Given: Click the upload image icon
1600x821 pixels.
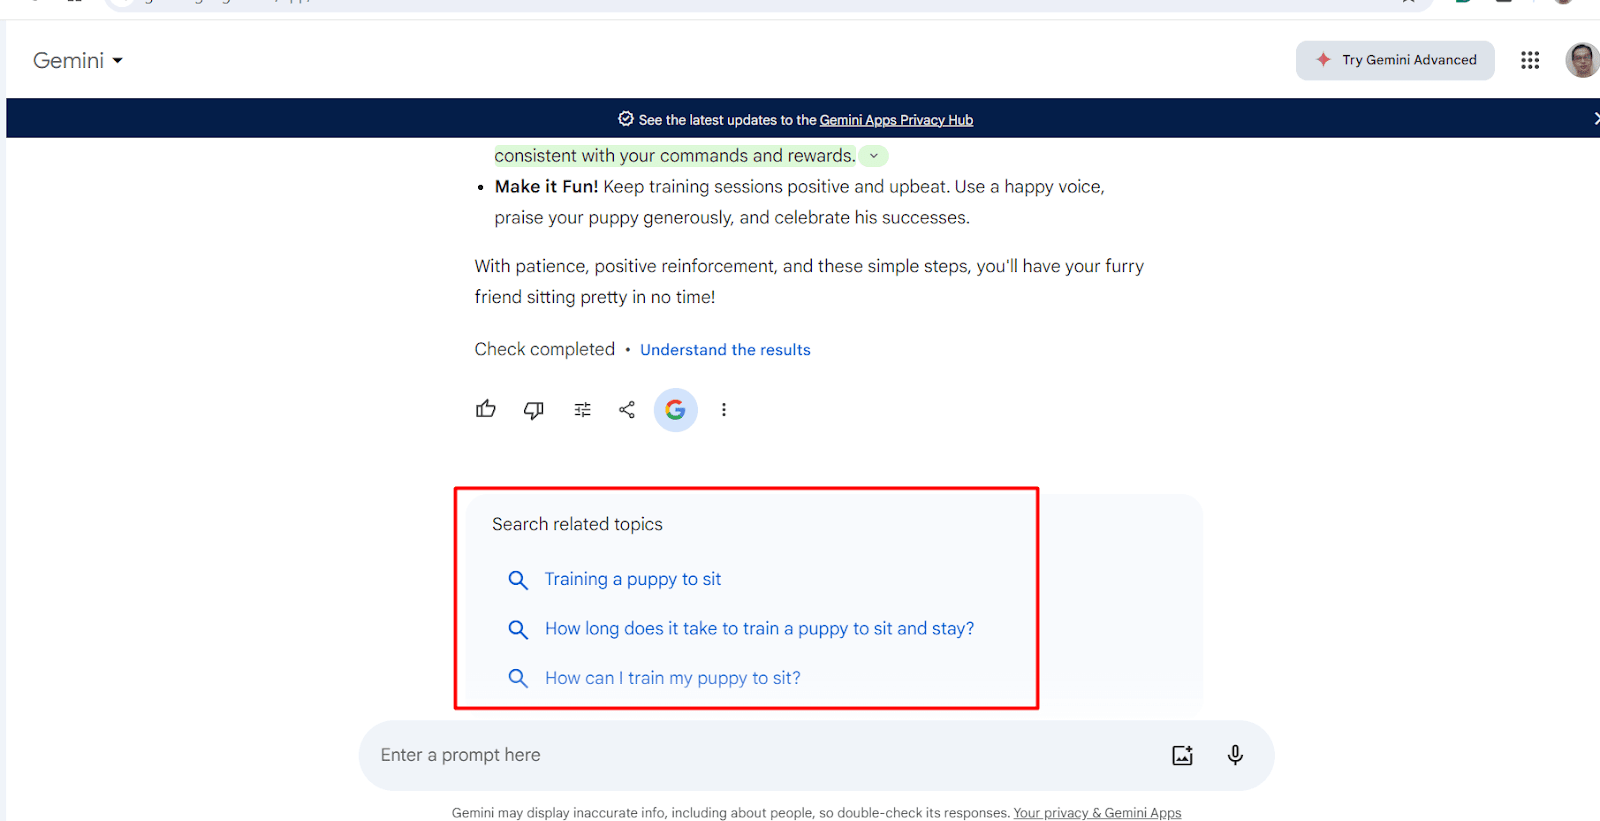Looking at the screenshot, I should tap(1182, 755).
